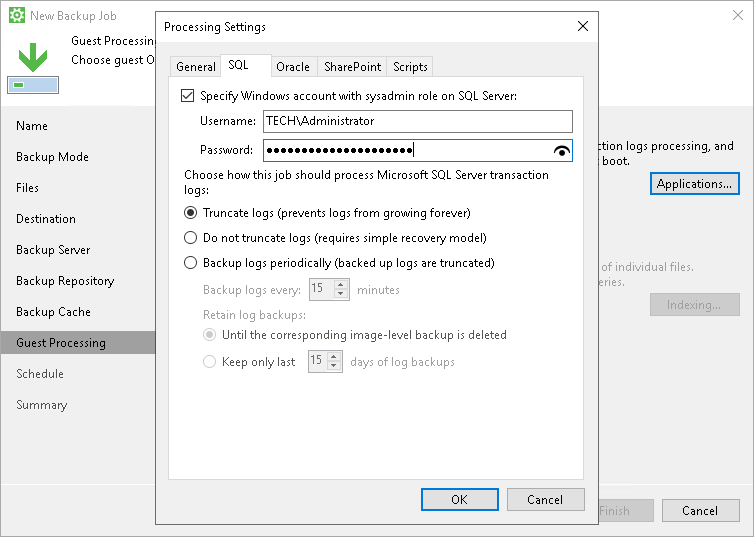Go to the Name wizard step
This screenshot has width=754, height=537.
tap(32, 126)
